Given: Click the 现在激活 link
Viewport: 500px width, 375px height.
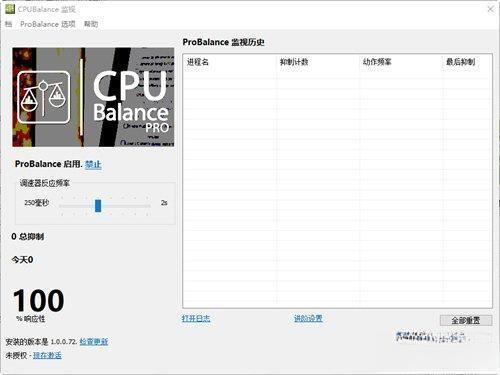Looking at the screenshot, I should click(47, 355).
